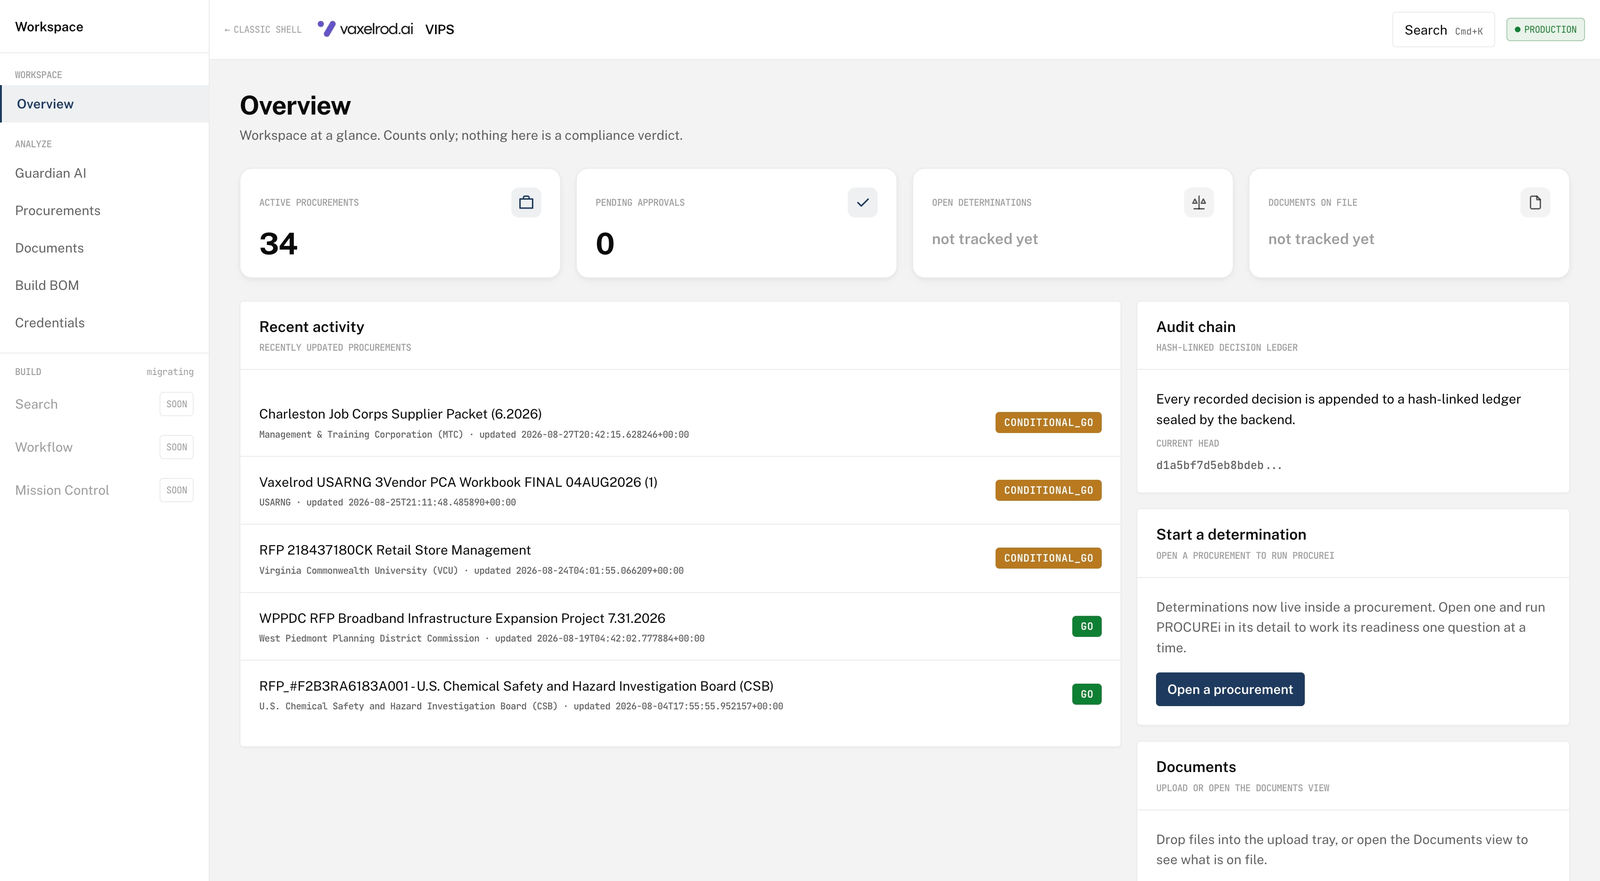The width and height of the screenshot is (1600, 881).
Task: Select the Search item under Build
Action: [x=104, y=404]
